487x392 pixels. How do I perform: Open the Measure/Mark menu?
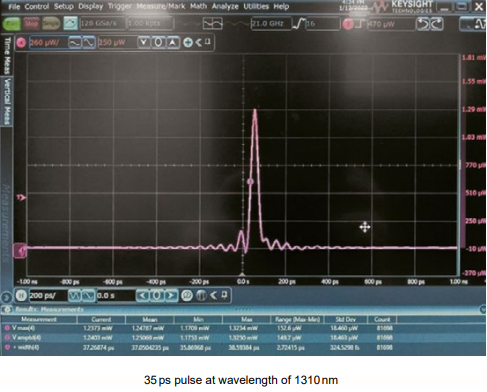pyautogui.click(x=161, y=6)
